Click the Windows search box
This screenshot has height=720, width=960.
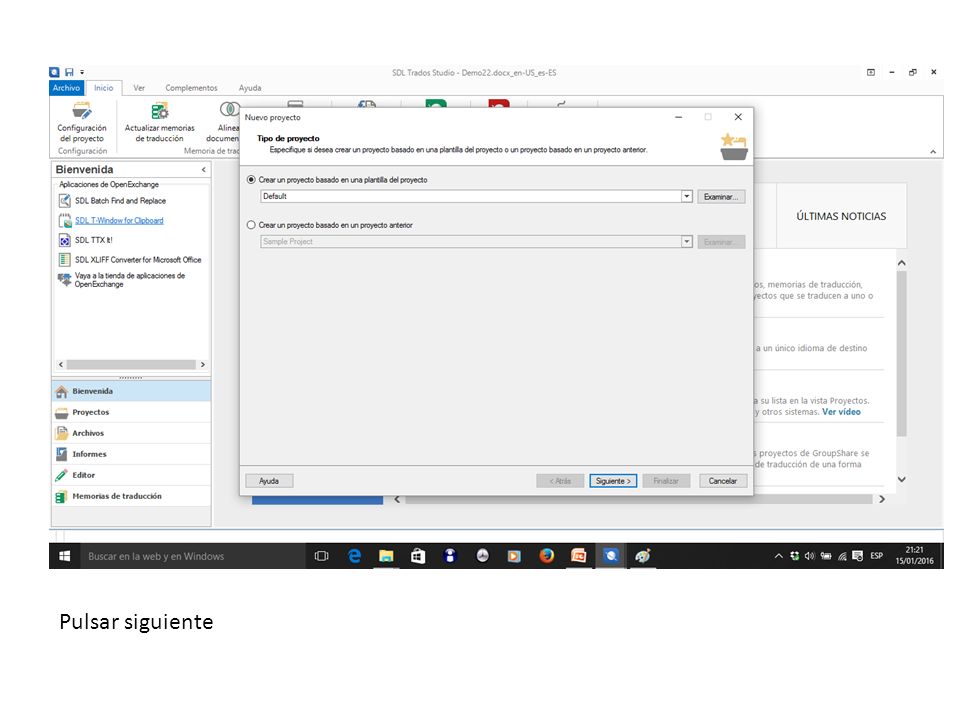[192, 556]
